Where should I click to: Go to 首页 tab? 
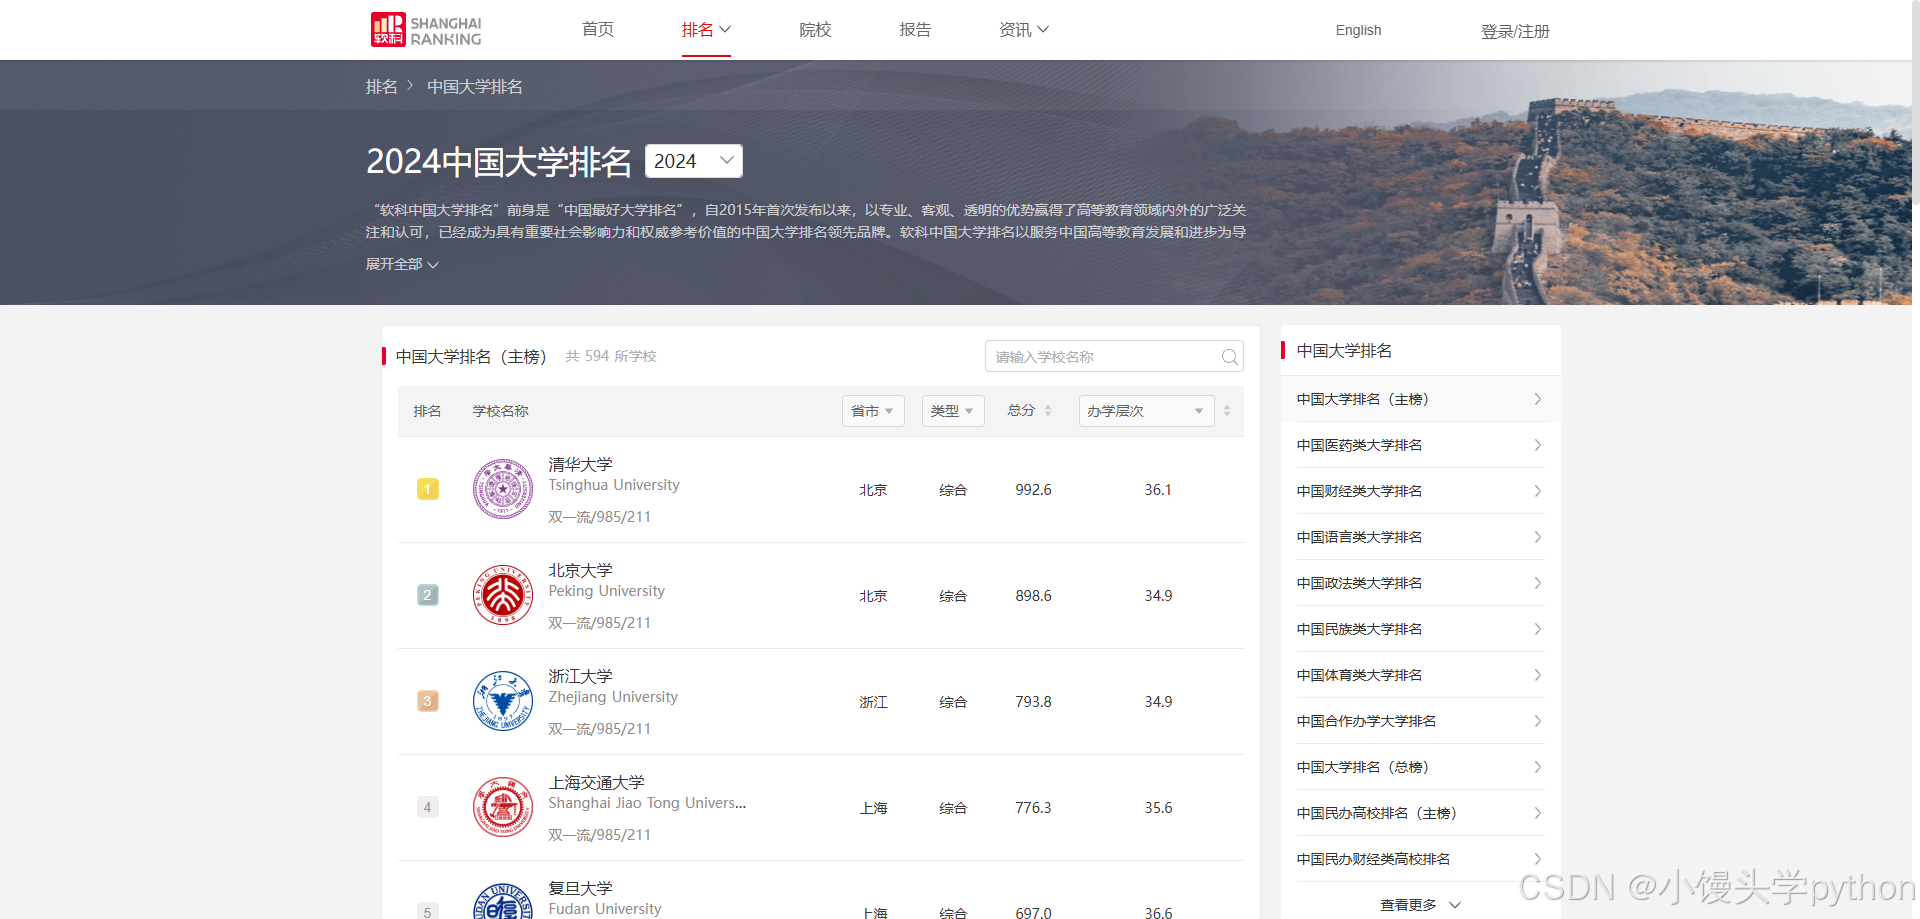pos(598,30)
